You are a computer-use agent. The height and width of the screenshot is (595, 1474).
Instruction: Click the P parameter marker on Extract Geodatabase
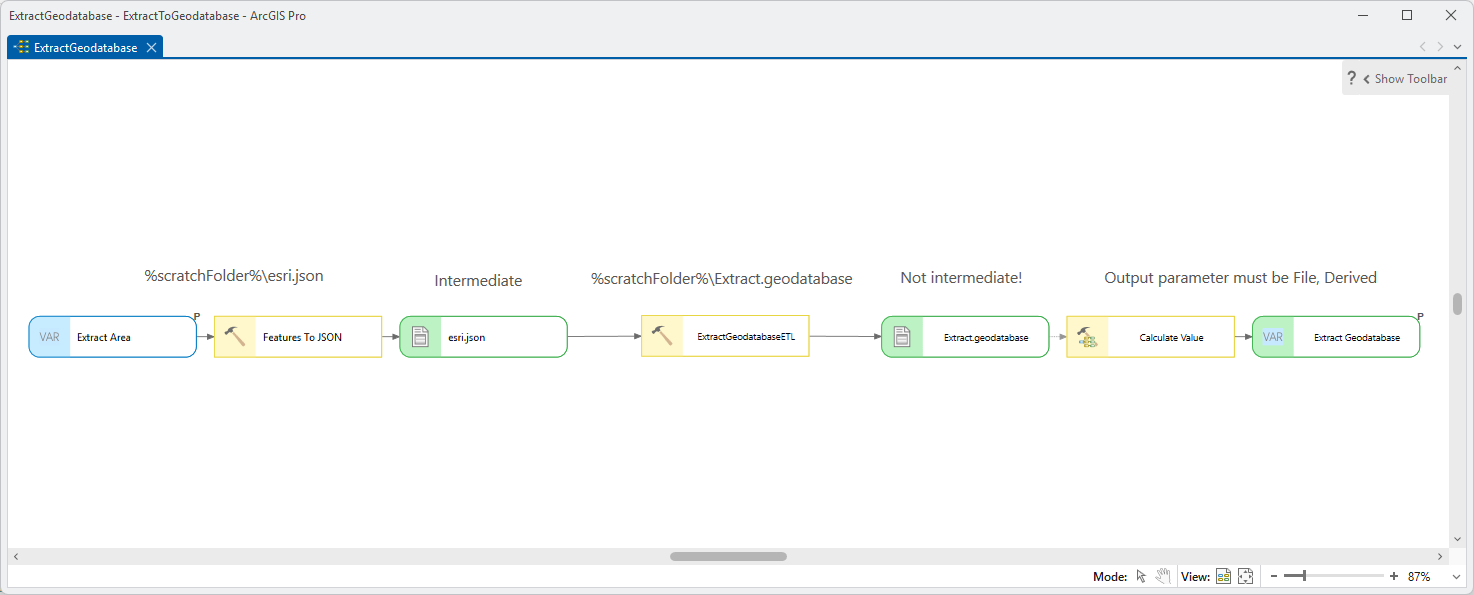click(x=1420, y=316)
